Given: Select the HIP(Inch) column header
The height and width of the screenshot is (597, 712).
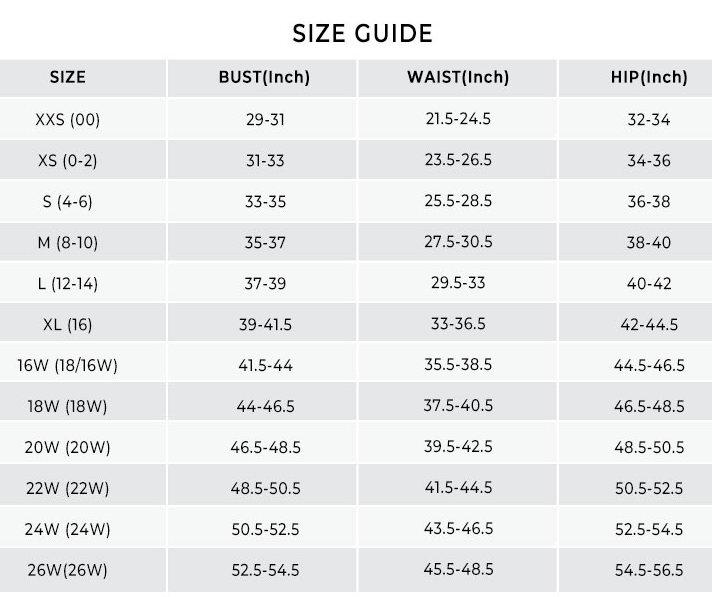Looking at the screenshot, I should point(649,77).
